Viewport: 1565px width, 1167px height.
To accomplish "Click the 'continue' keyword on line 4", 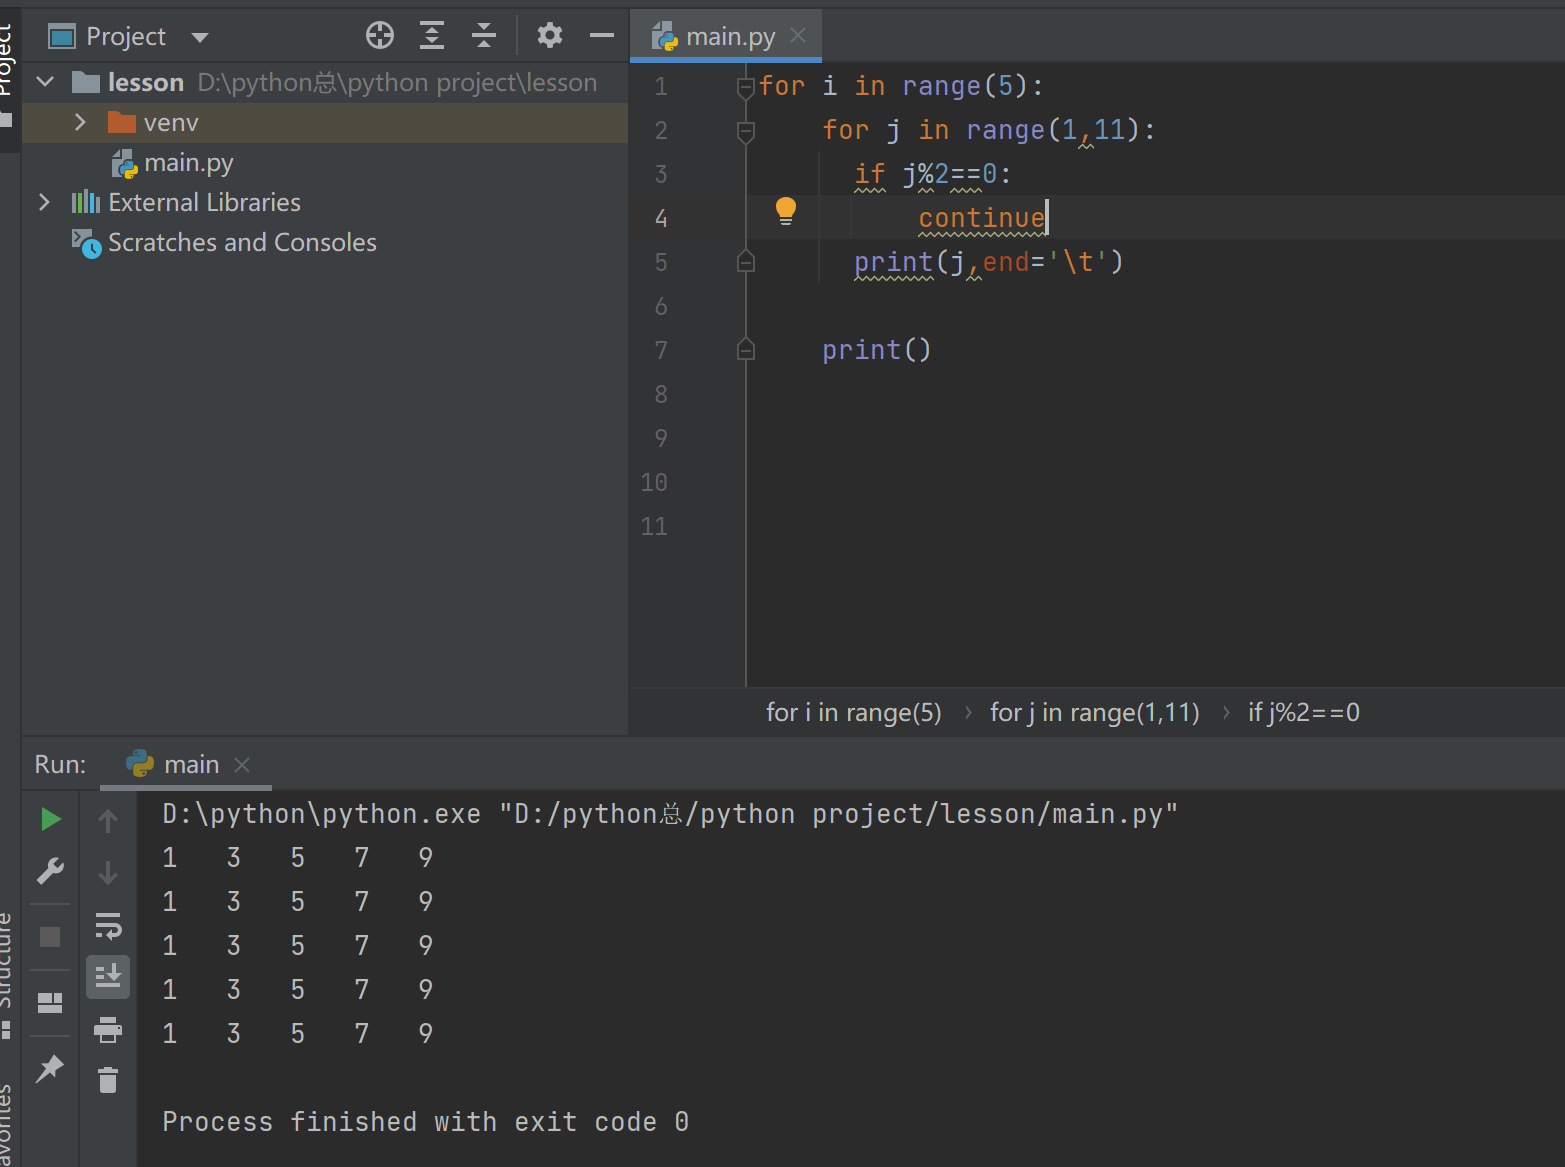I will point(981,218).
